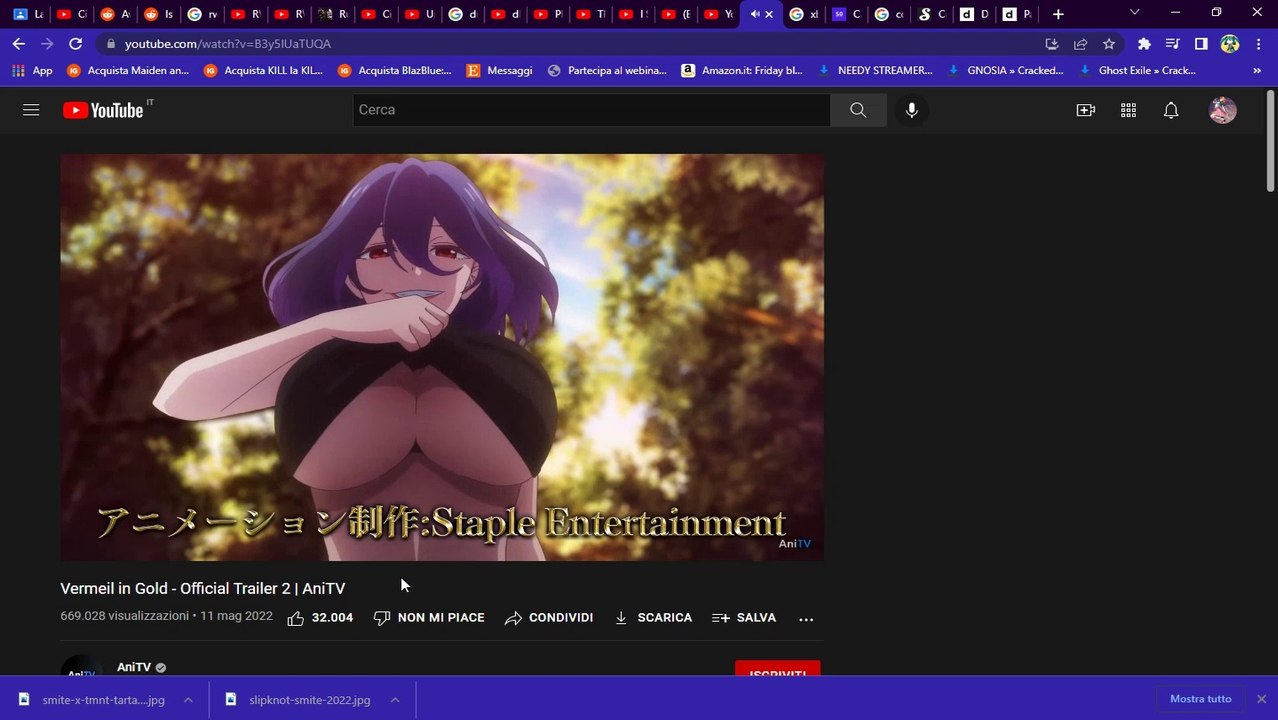Save the video with SALVA

pos(744,618)
